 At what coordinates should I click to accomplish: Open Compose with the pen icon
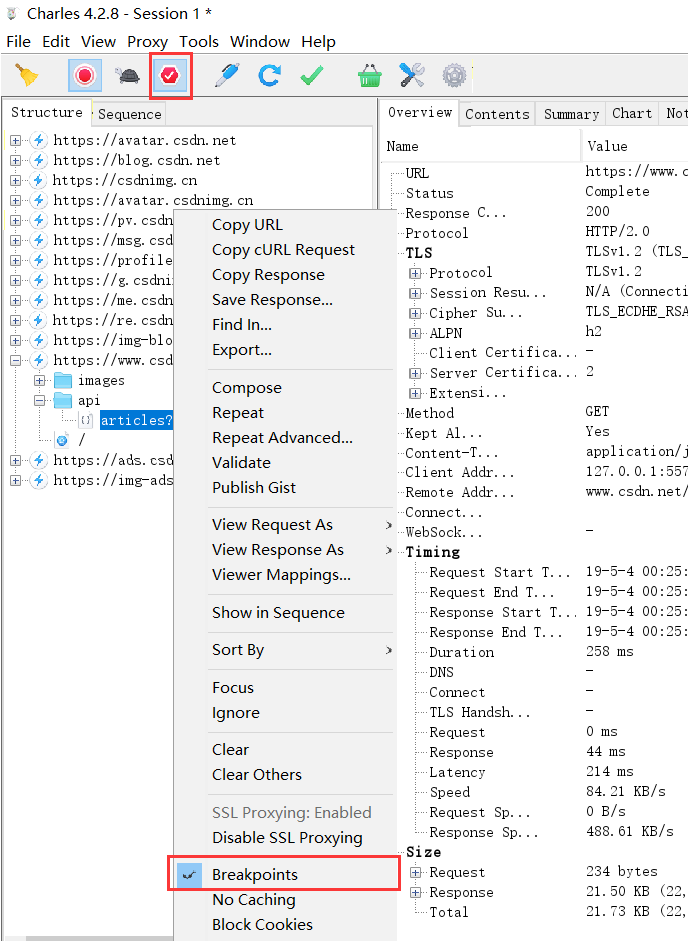(228, 76)
